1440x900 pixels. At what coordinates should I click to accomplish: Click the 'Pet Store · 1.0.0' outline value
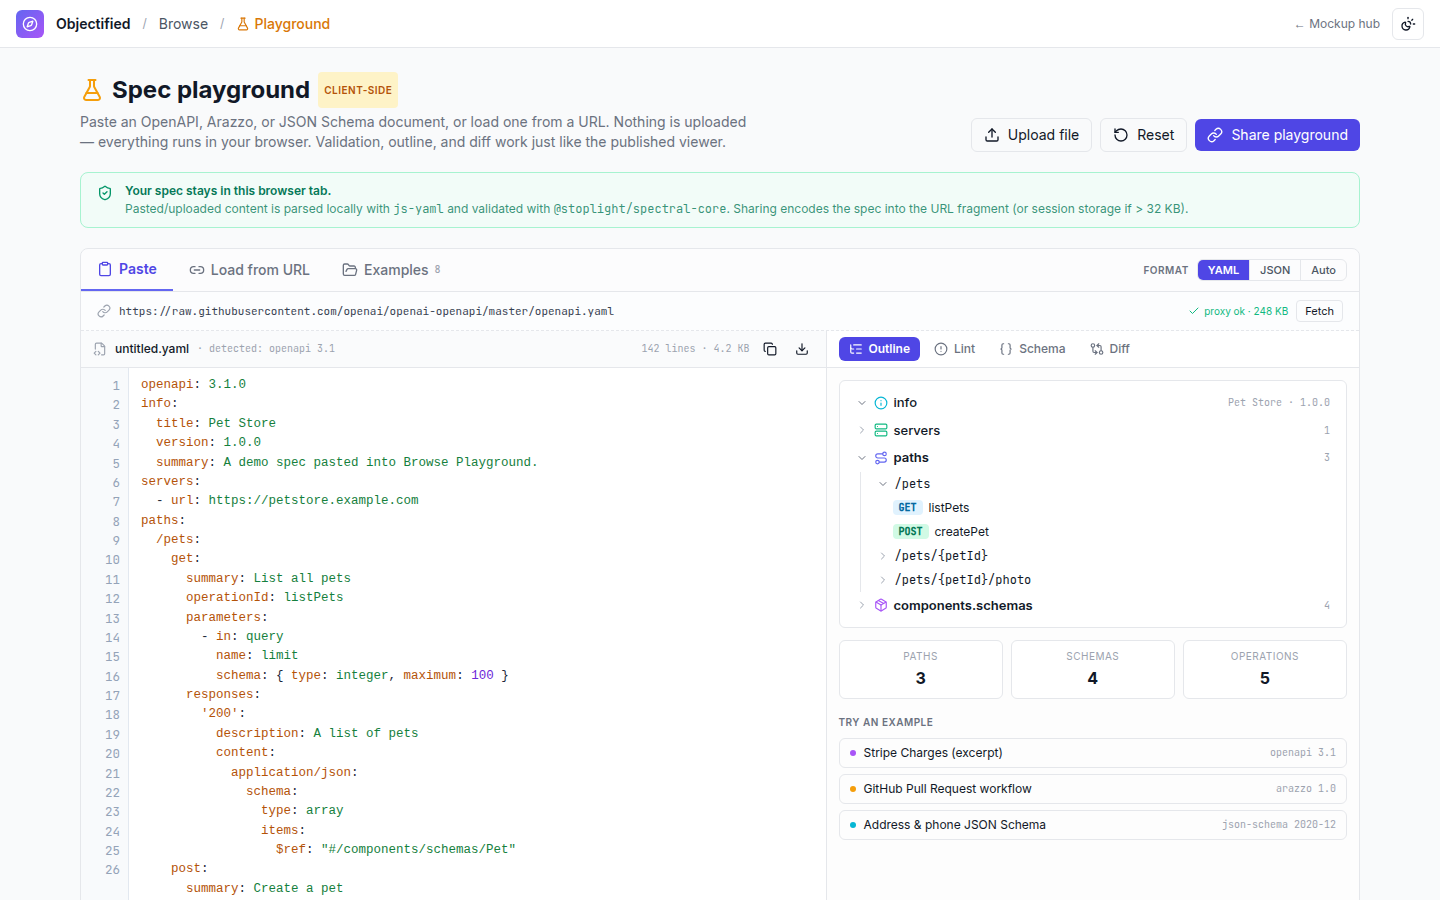(1279, 403)
